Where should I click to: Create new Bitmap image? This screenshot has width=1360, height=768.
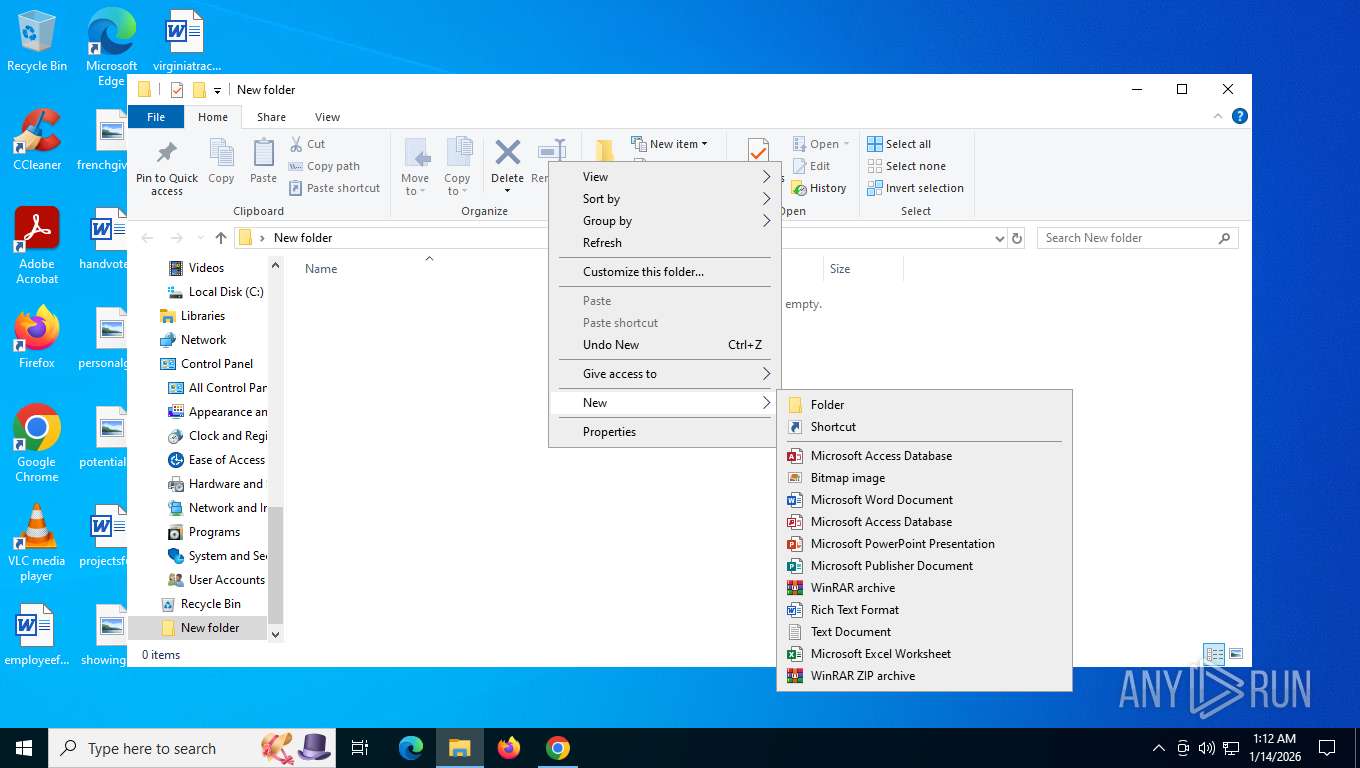[924, 478]
